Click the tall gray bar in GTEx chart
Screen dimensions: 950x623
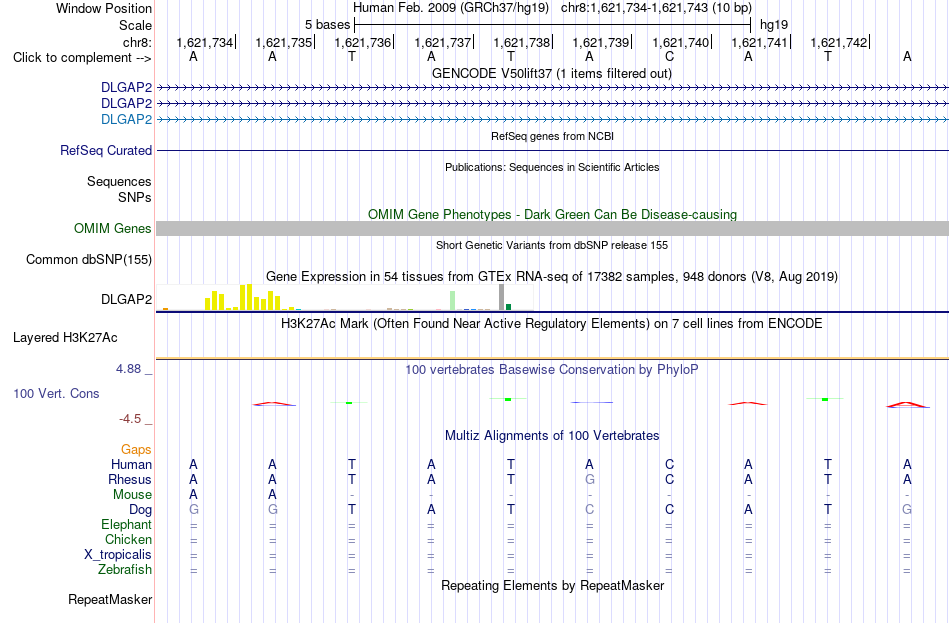click(x=501, y=297)
